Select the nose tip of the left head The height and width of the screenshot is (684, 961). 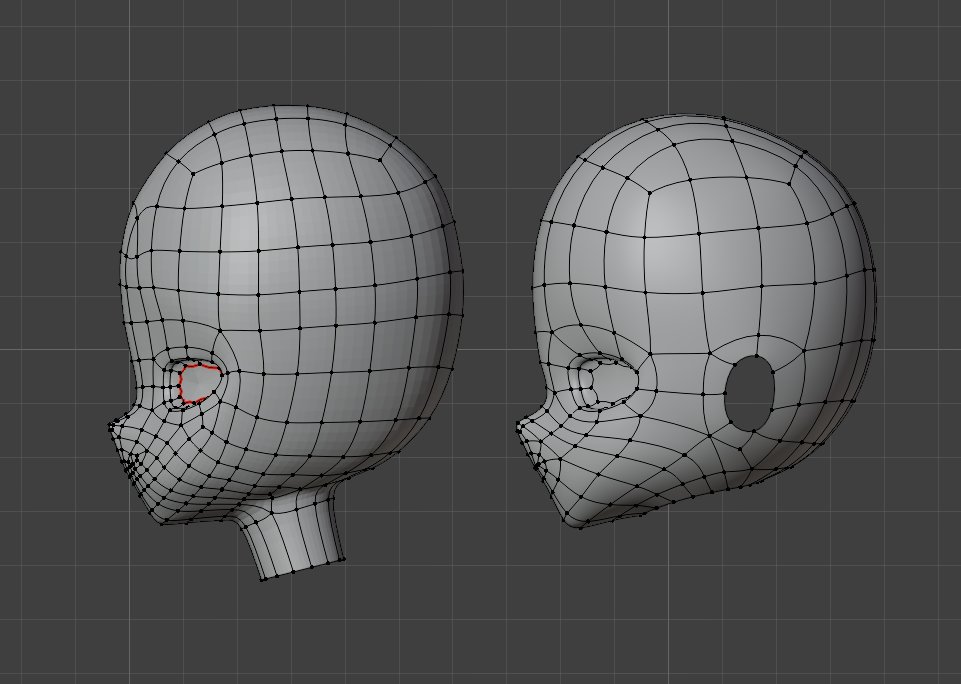[114, 427]
